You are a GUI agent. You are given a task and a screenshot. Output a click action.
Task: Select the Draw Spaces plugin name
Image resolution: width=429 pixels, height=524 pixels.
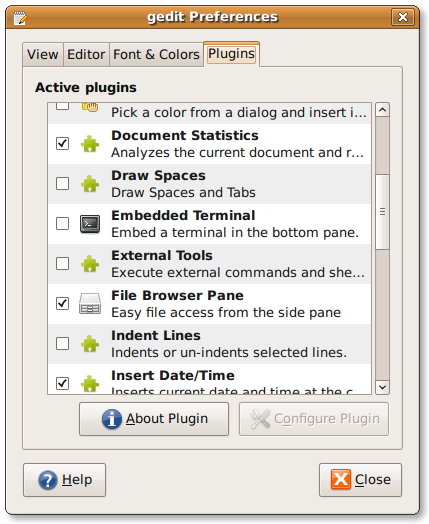click(158, 175)
